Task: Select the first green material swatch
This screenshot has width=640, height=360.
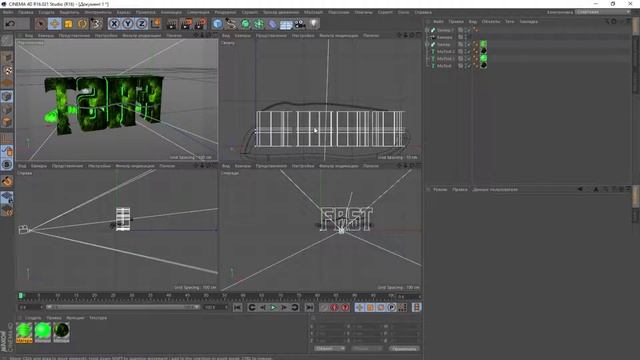Action: 24,332
